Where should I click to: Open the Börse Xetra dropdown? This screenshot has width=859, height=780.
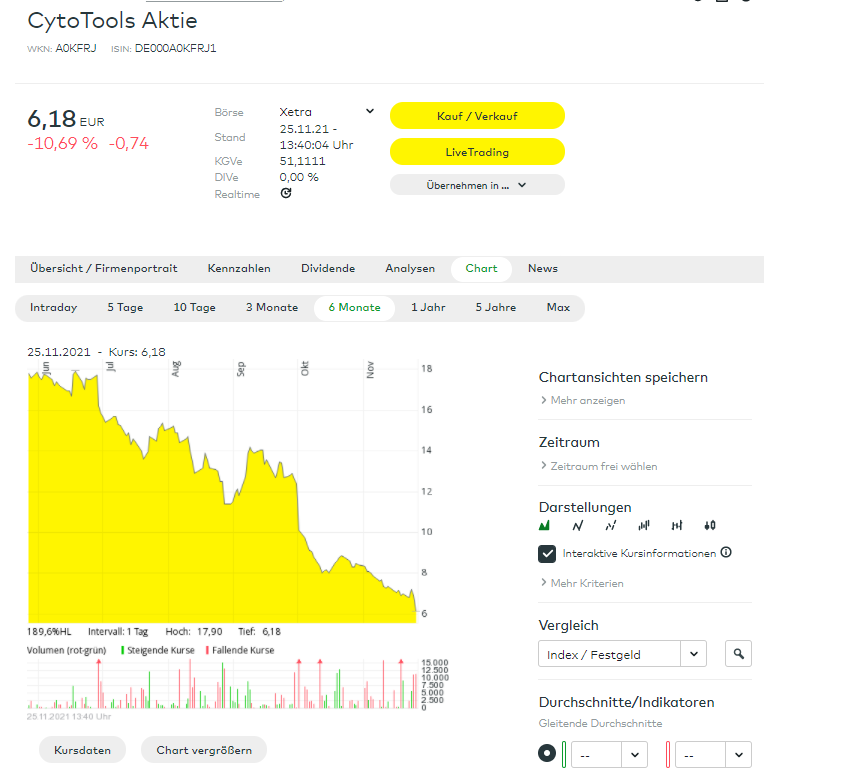(327, 112)
